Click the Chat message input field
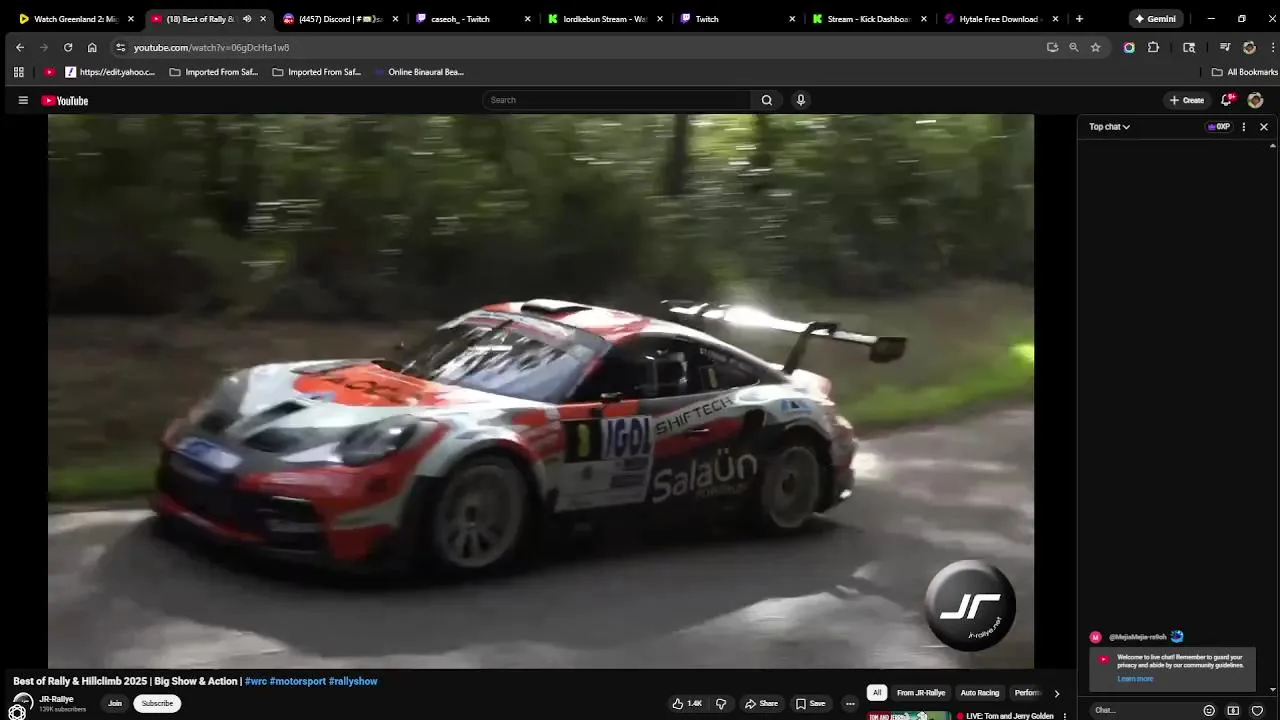1280x720 pixels. 1145,711
